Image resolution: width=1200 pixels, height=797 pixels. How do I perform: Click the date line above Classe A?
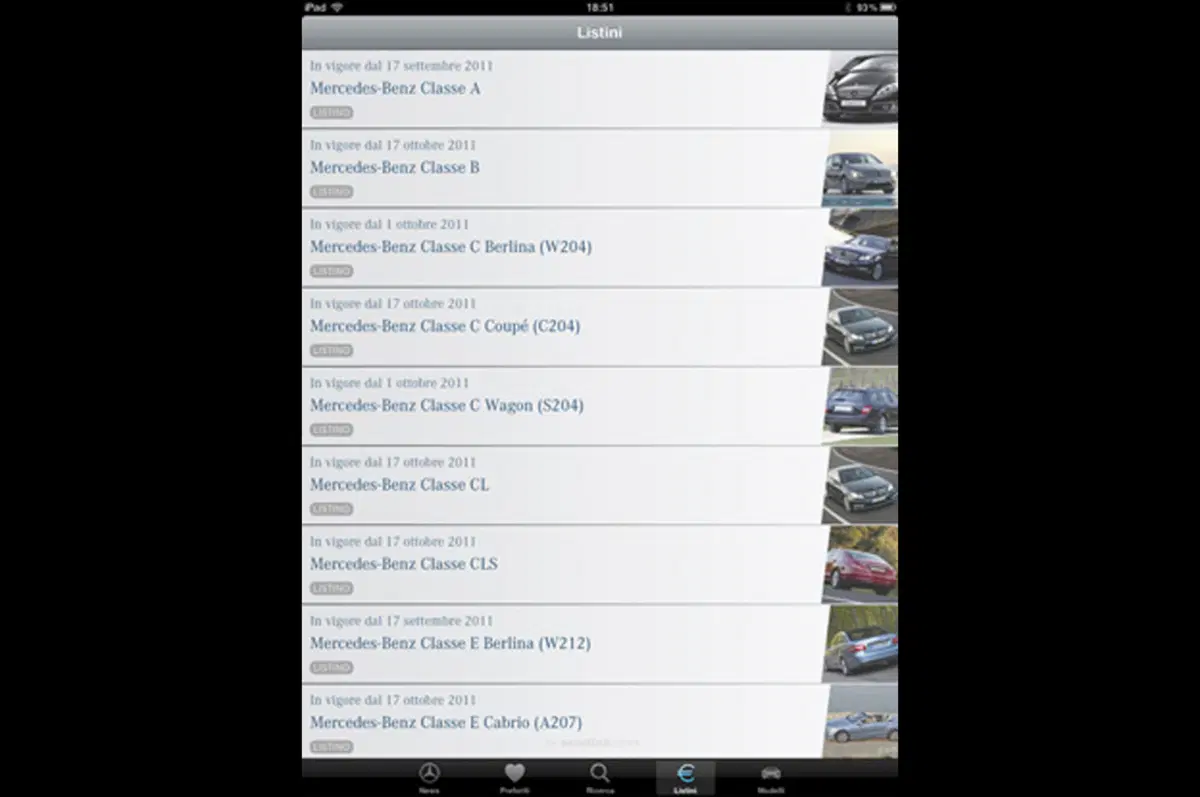click(x=401, y=66)
